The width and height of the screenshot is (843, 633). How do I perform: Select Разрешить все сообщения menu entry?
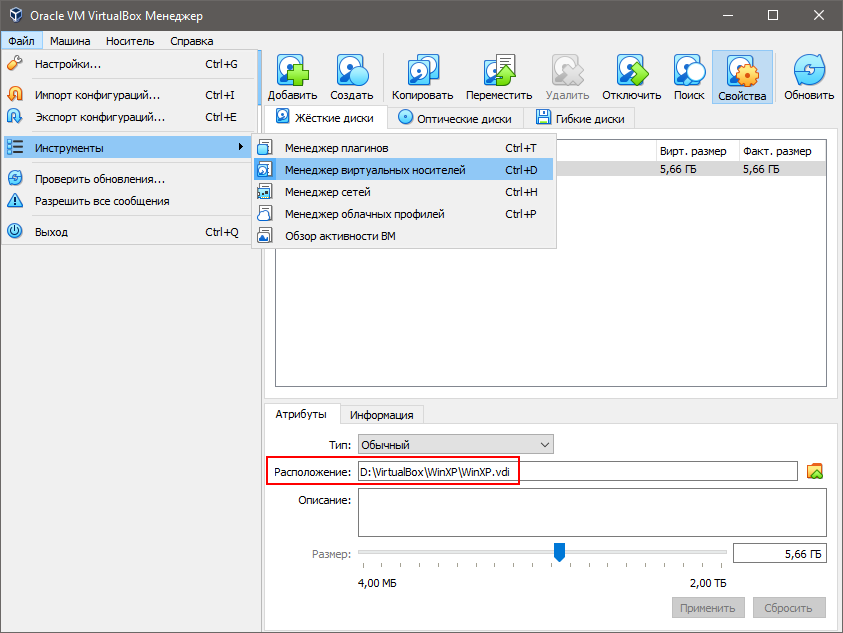(128, 201)
